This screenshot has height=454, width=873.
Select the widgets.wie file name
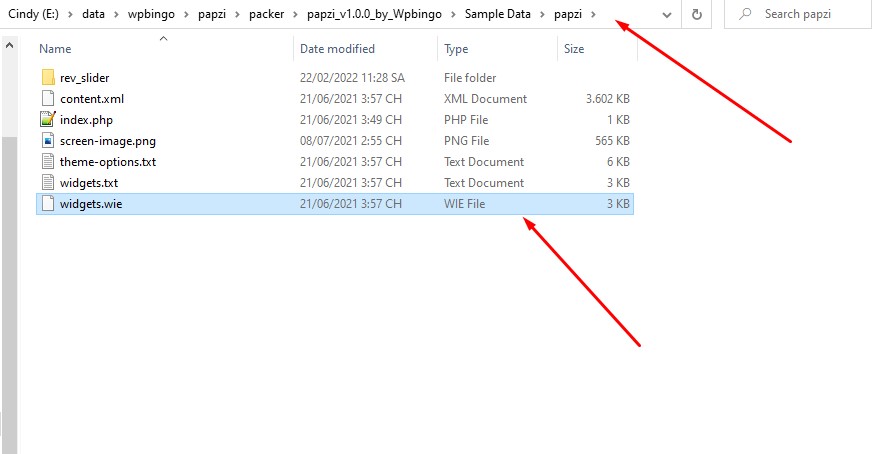[x=91, y=204]
